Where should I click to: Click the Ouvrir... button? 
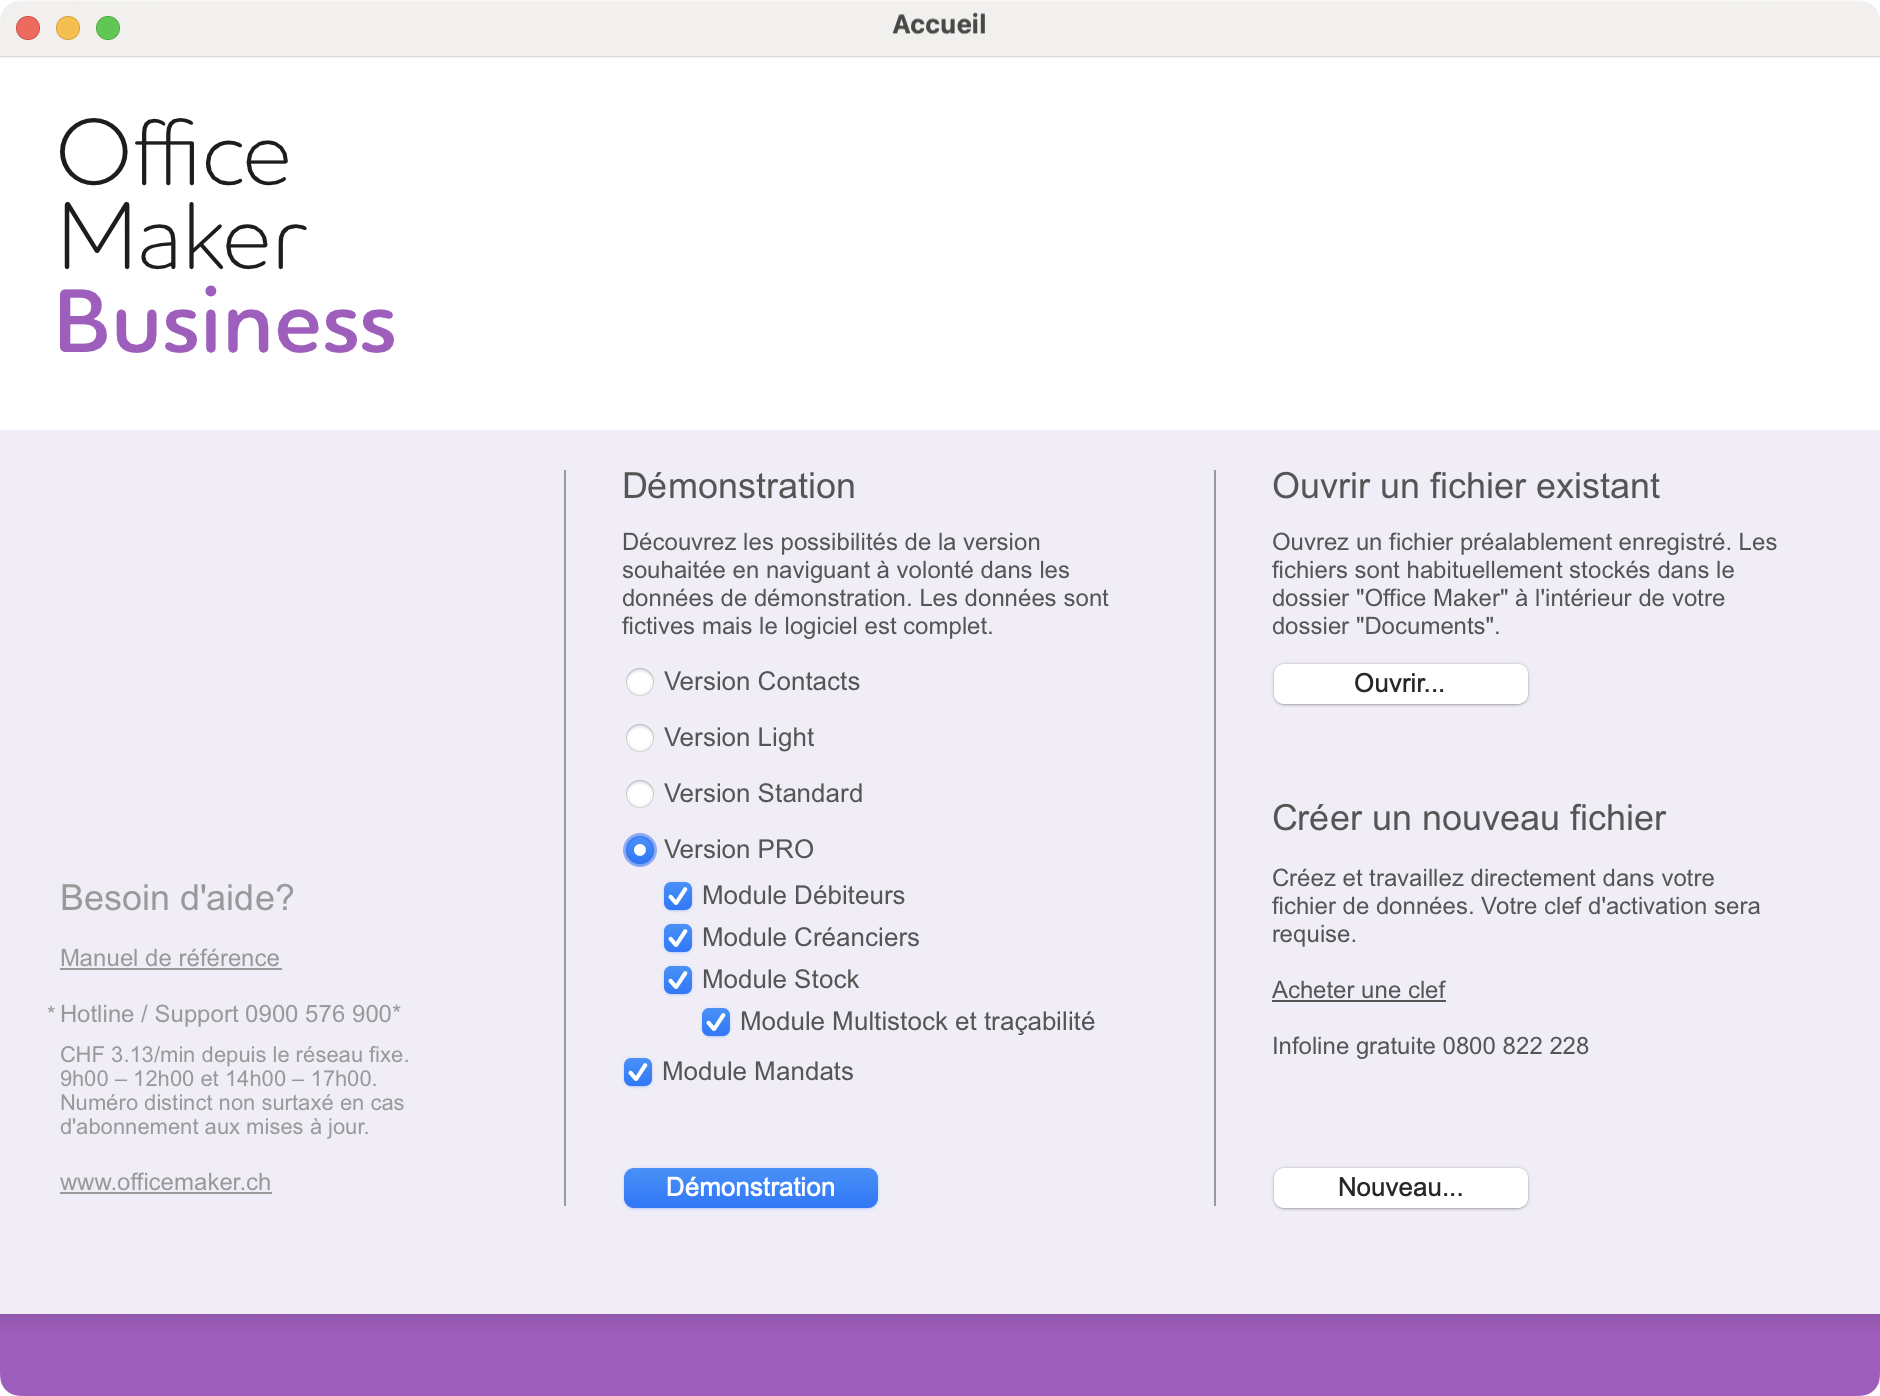1400,684
